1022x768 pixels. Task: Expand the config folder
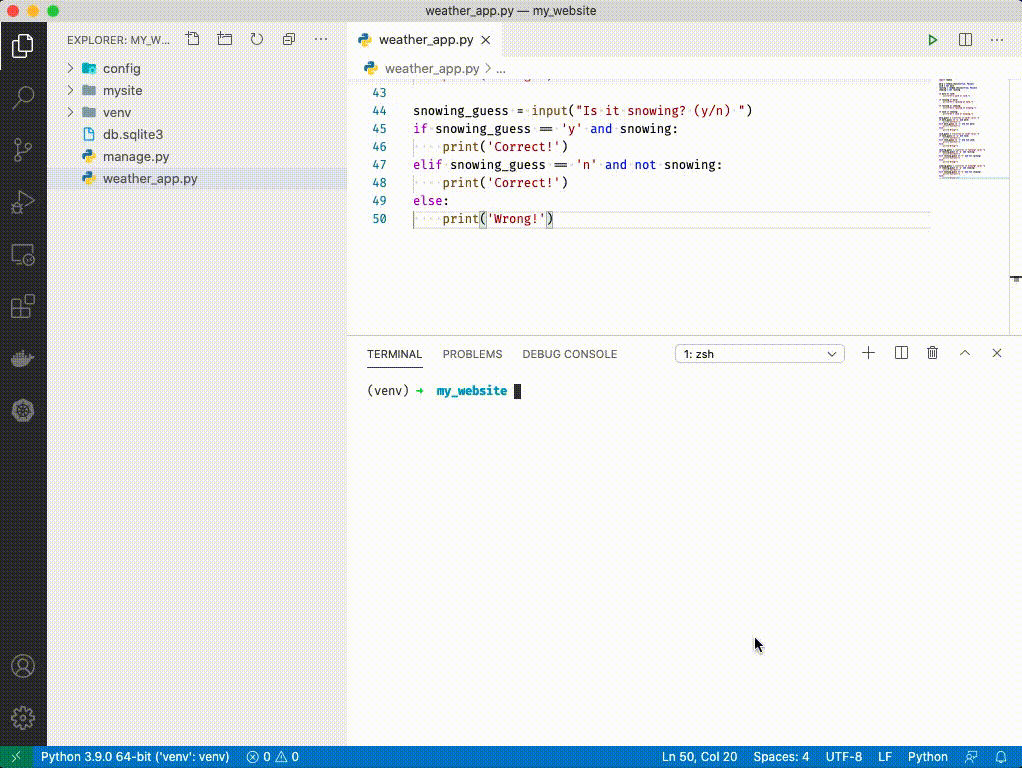121,69
